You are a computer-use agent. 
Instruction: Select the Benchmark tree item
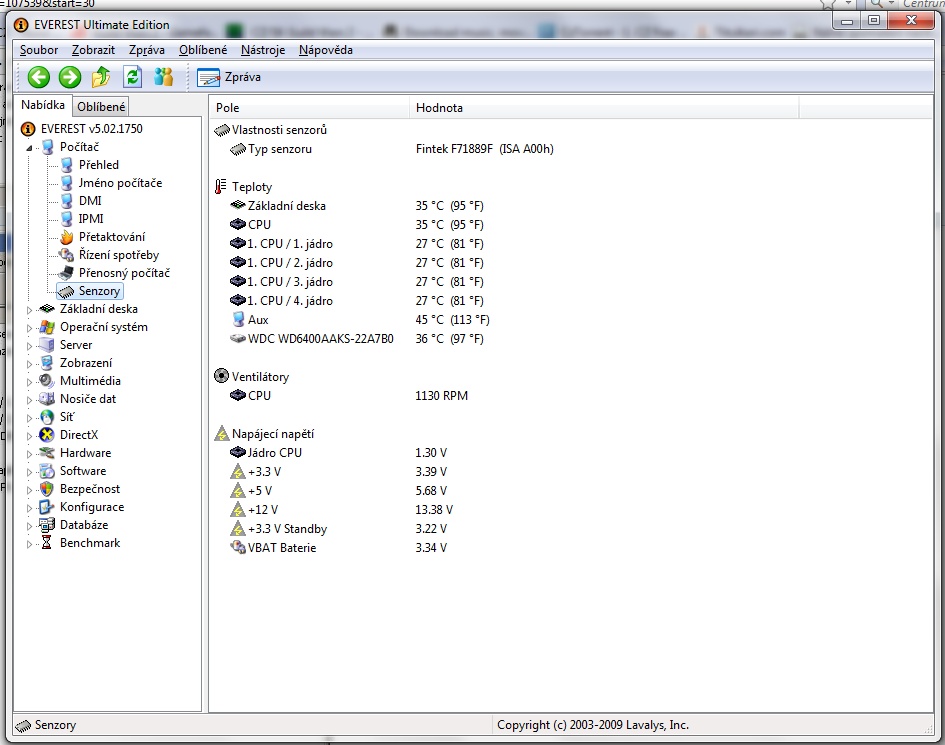(x=89, y=543)
